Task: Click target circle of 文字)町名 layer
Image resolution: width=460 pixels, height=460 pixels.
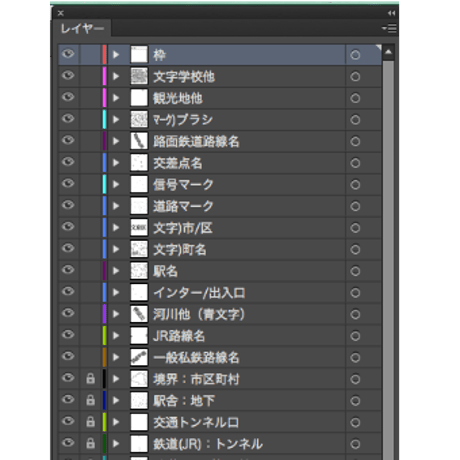Action: [355, 250]
